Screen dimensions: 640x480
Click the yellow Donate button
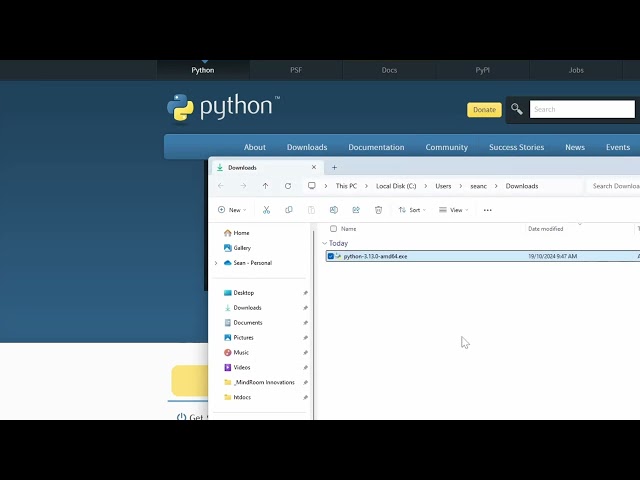484,109
